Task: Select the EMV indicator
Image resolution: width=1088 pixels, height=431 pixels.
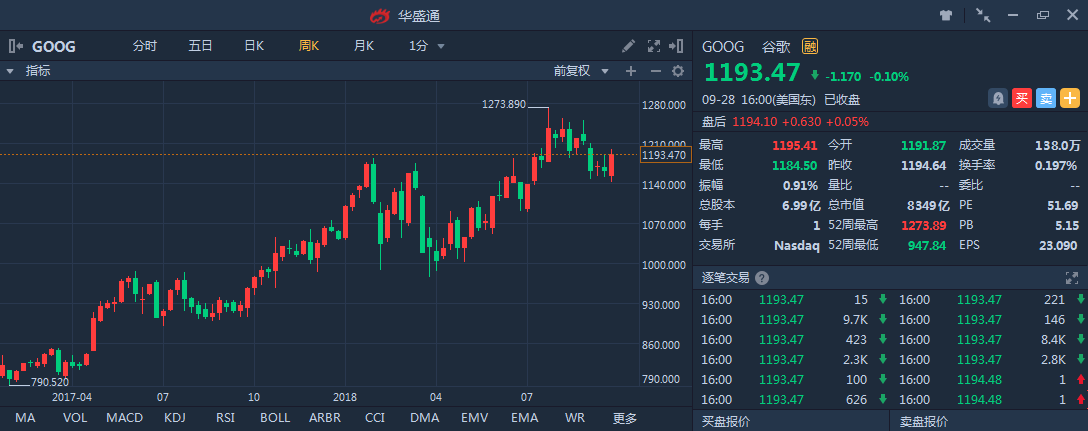Action: (x=475, y=418)
